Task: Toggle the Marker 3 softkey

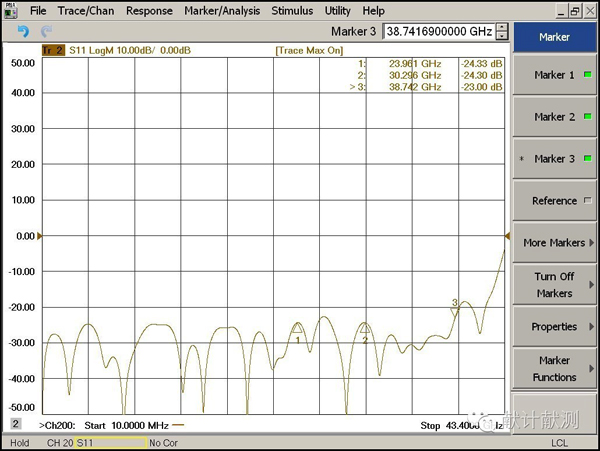Action: pyautogui.click(x=554, y=159)
